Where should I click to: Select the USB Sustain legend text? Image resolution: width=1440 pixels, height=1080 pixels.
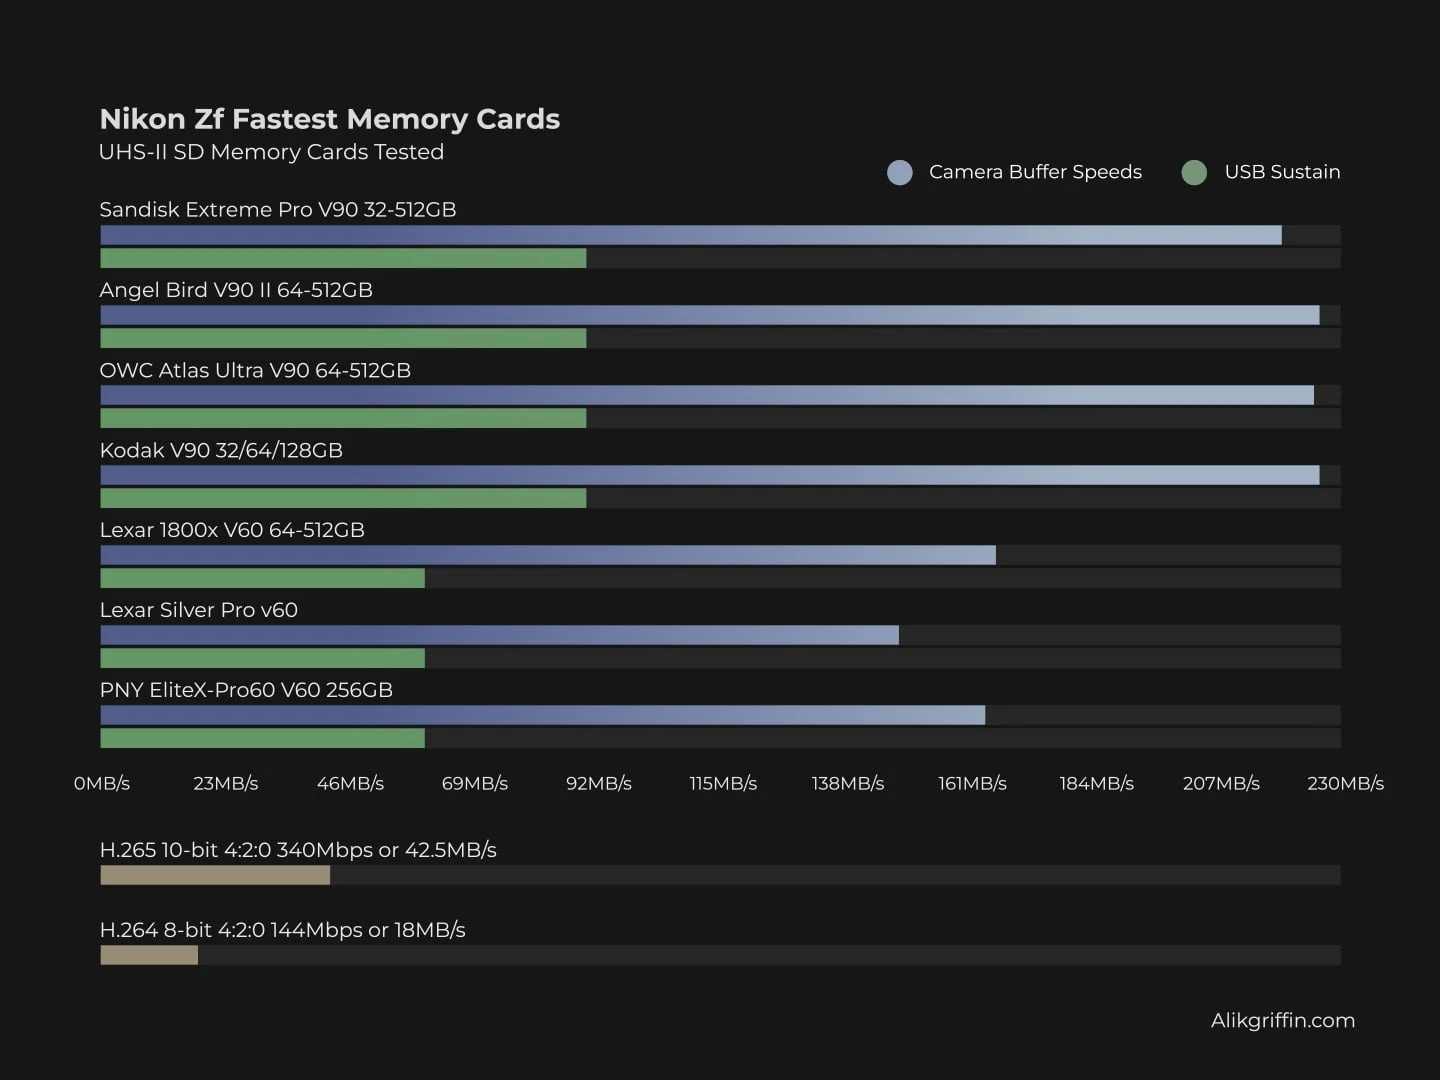1282,172
